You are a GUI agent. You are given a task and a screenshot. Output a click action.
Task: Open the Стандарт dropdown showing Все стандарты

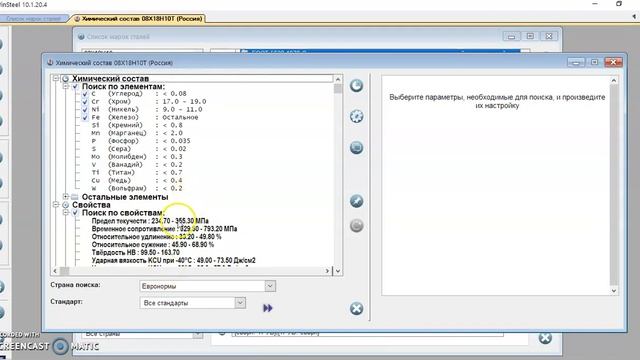click(x=193, y=303)
